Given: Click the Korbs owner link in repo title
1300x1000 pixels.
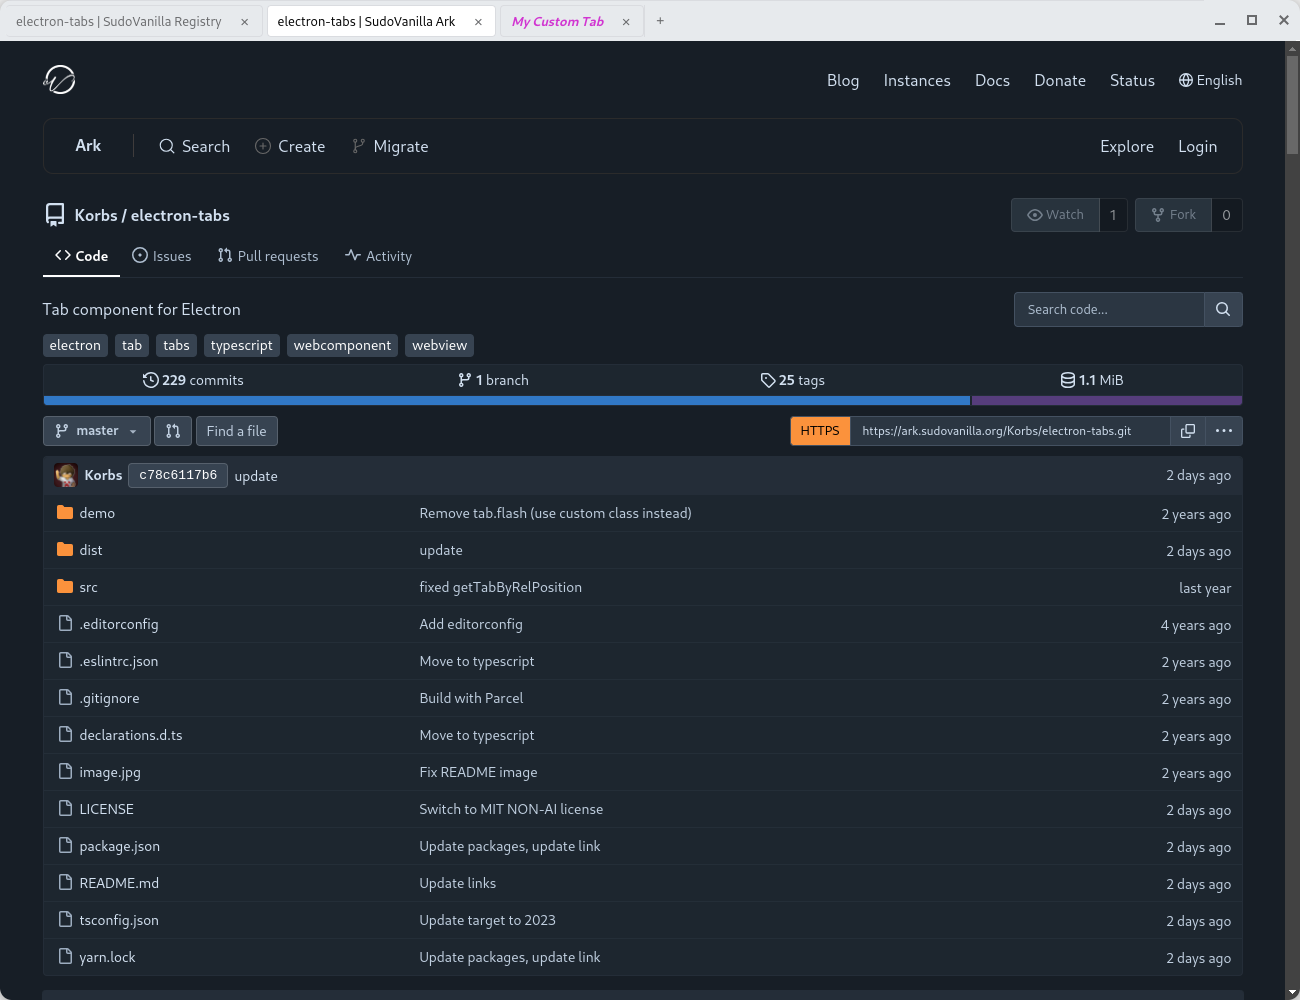Looking at the screenshot, I should click(96, 215).
